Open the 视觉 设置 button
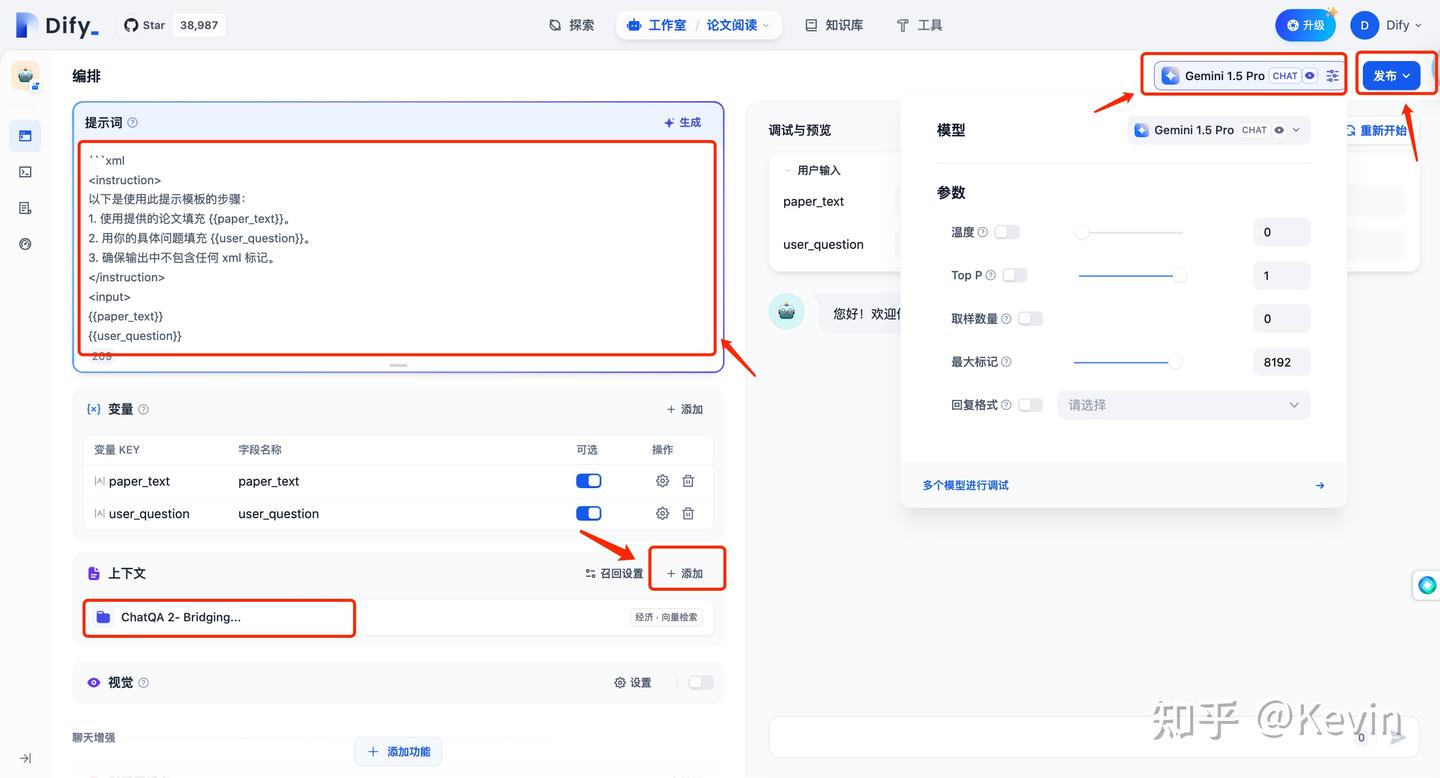Viewport: 1440px width, 778px height. pyautogui.click(x=633, y=682)
